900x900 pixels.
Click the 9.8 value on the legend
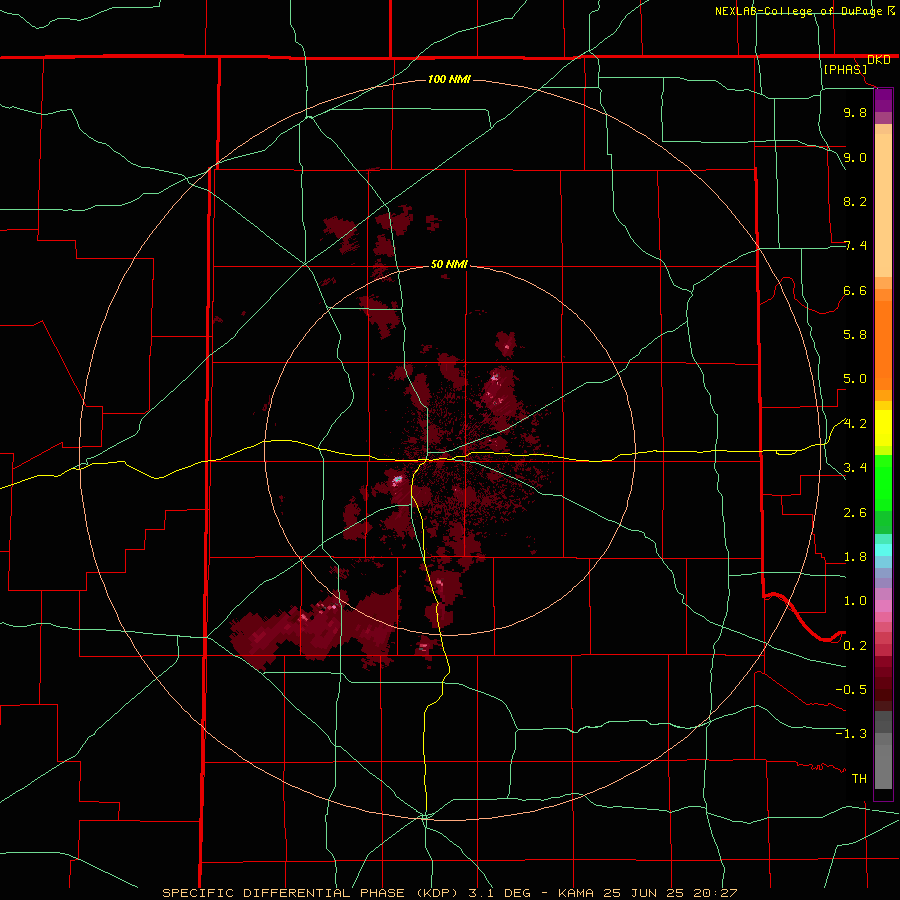coord(855,112)
